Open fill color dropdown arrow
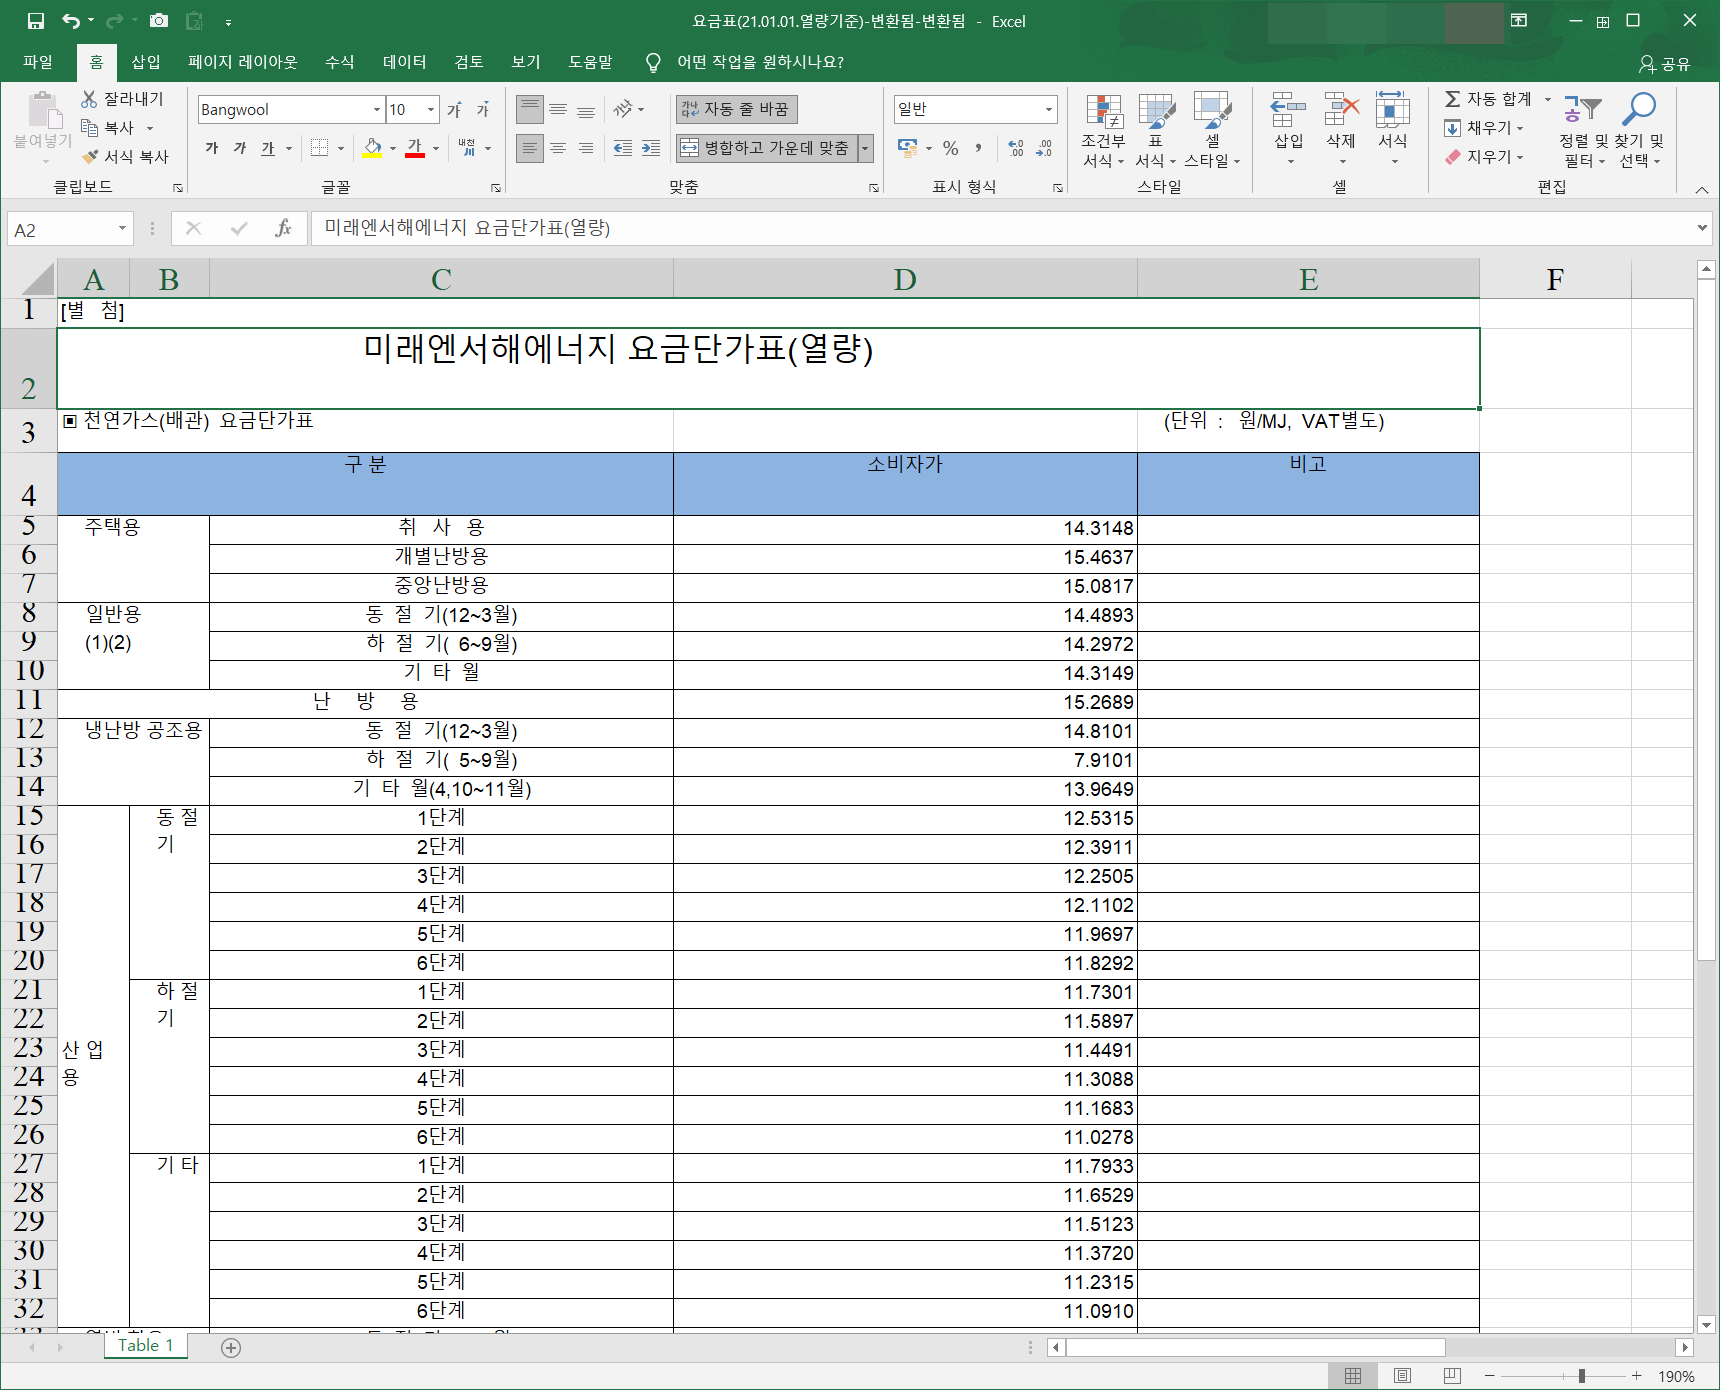This screenshot has width=1720, height=1390. [392, 148]
